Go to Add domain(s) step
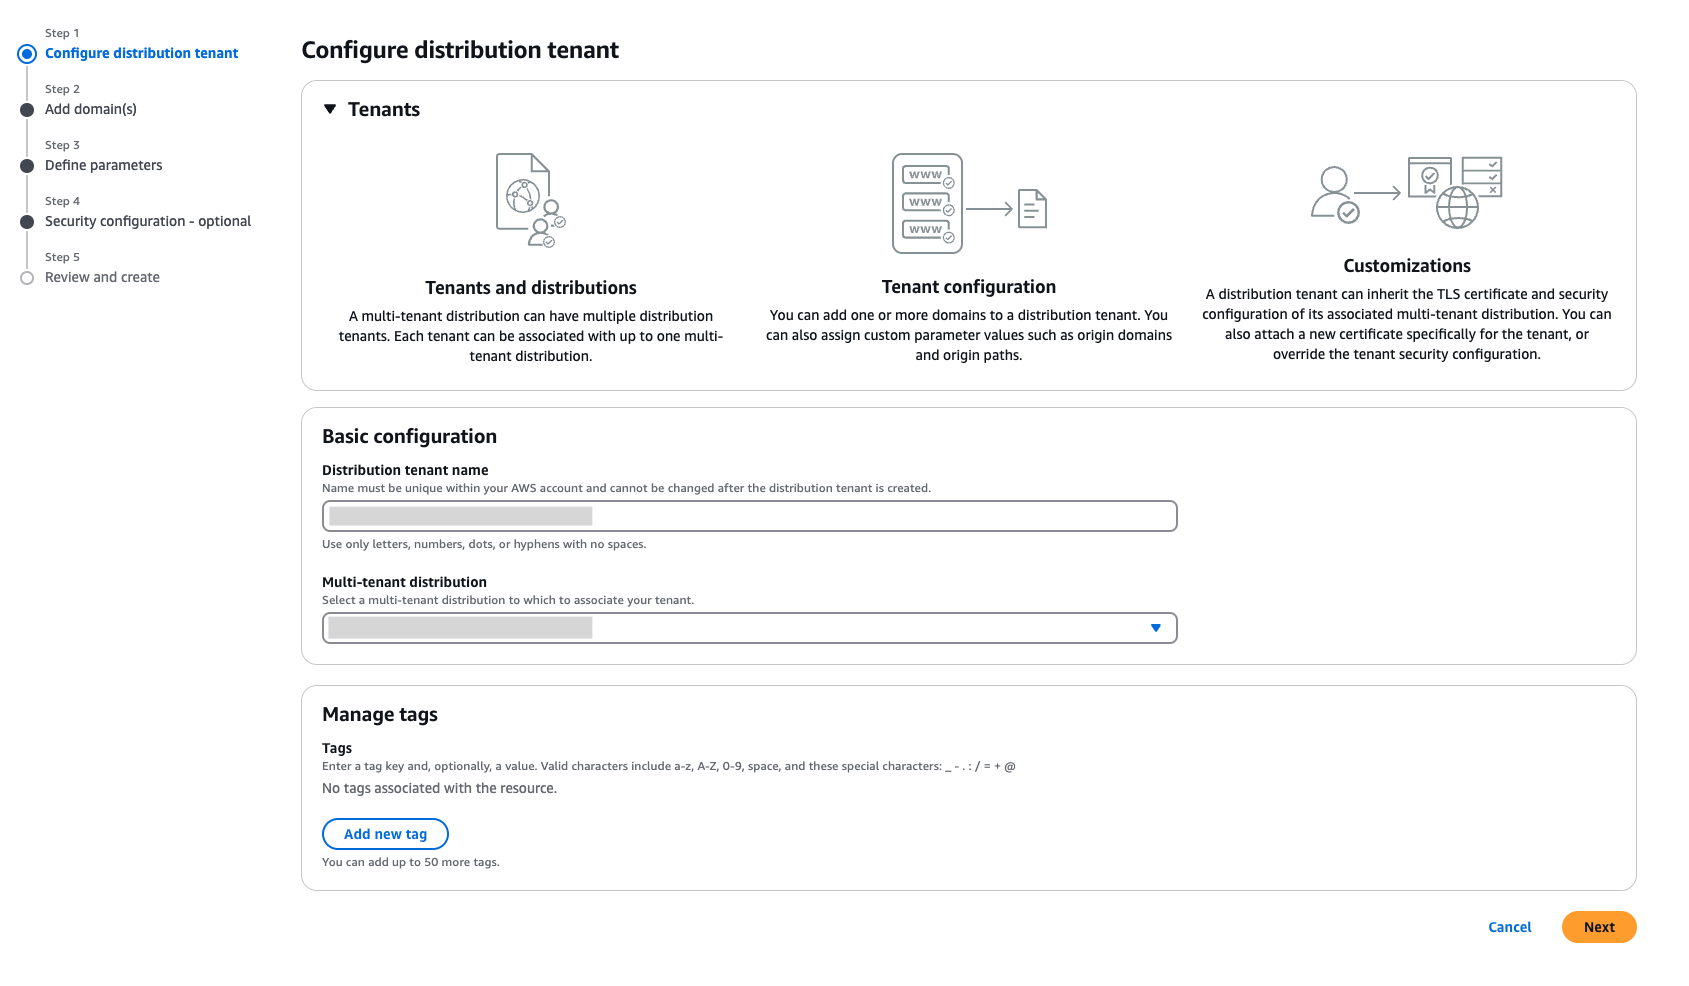The height and width of the screenshot is (986, 1689). coord(91,109)
